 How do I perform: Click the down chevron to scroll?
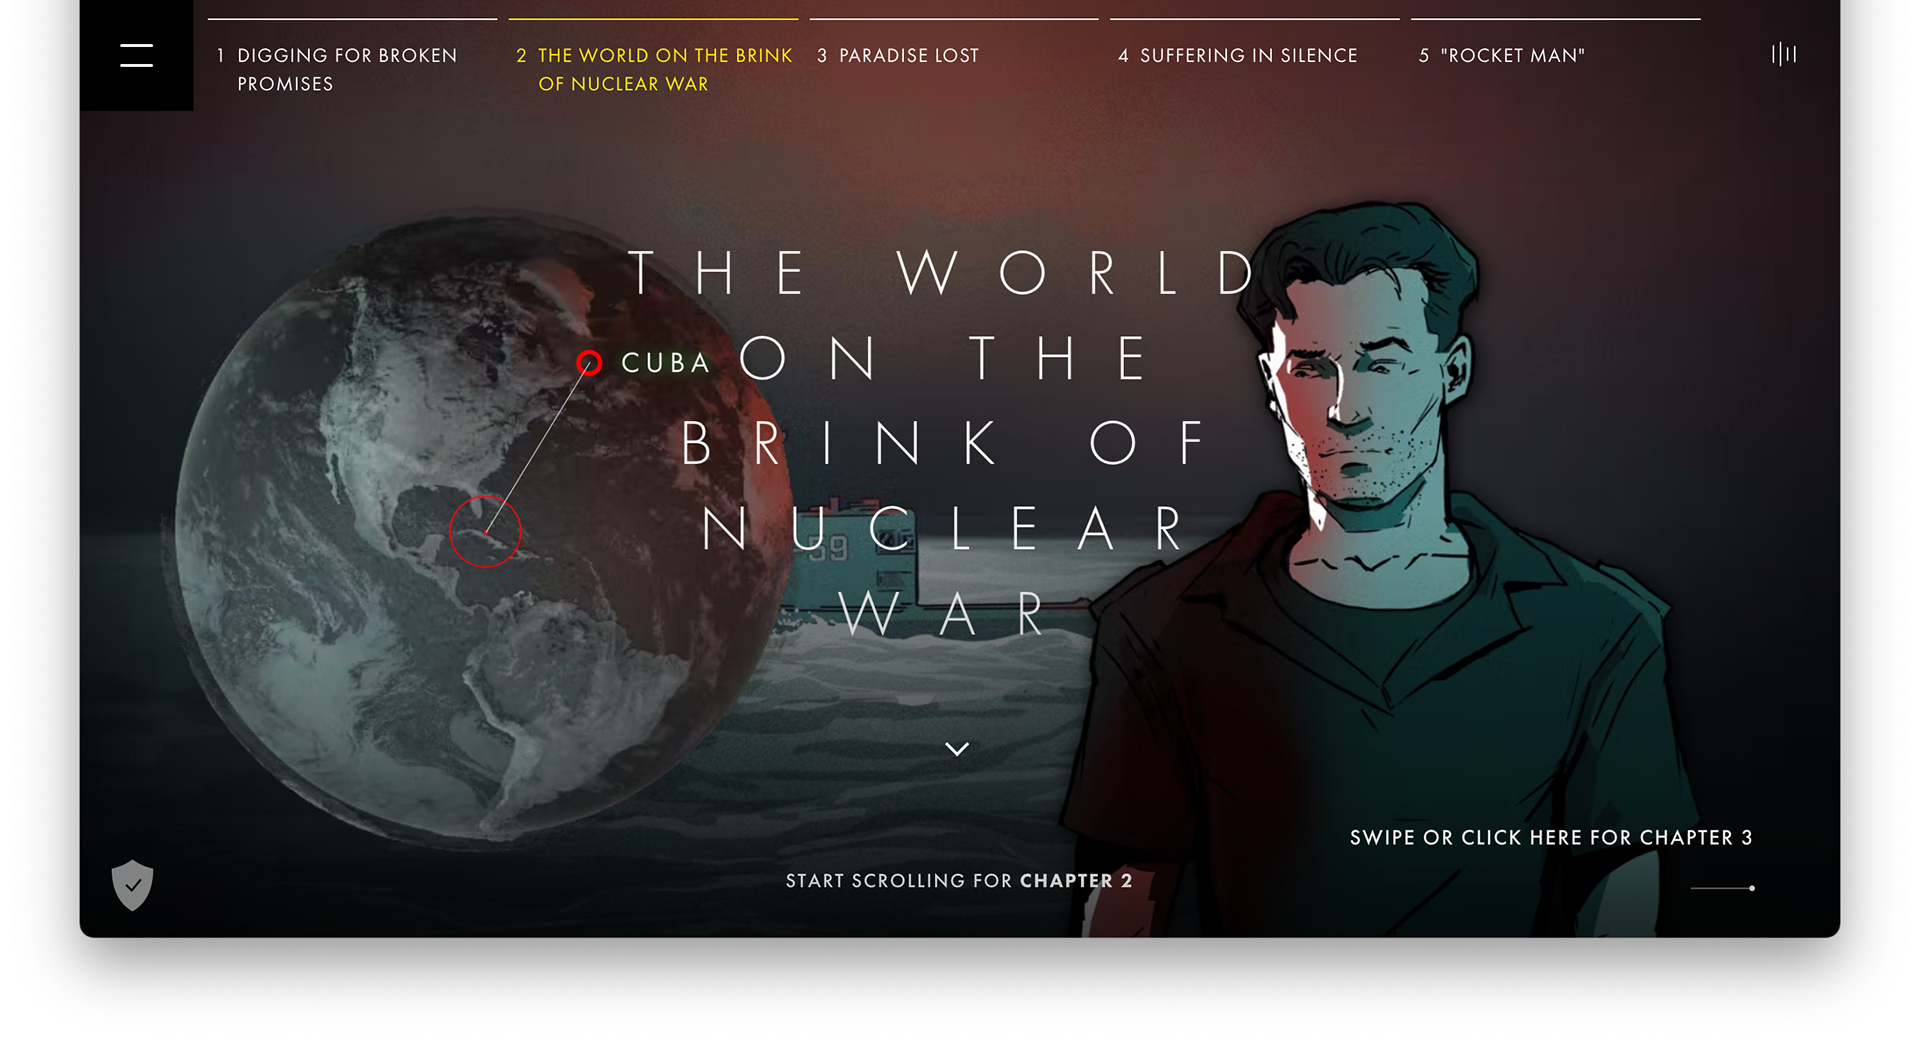[957, 749]
